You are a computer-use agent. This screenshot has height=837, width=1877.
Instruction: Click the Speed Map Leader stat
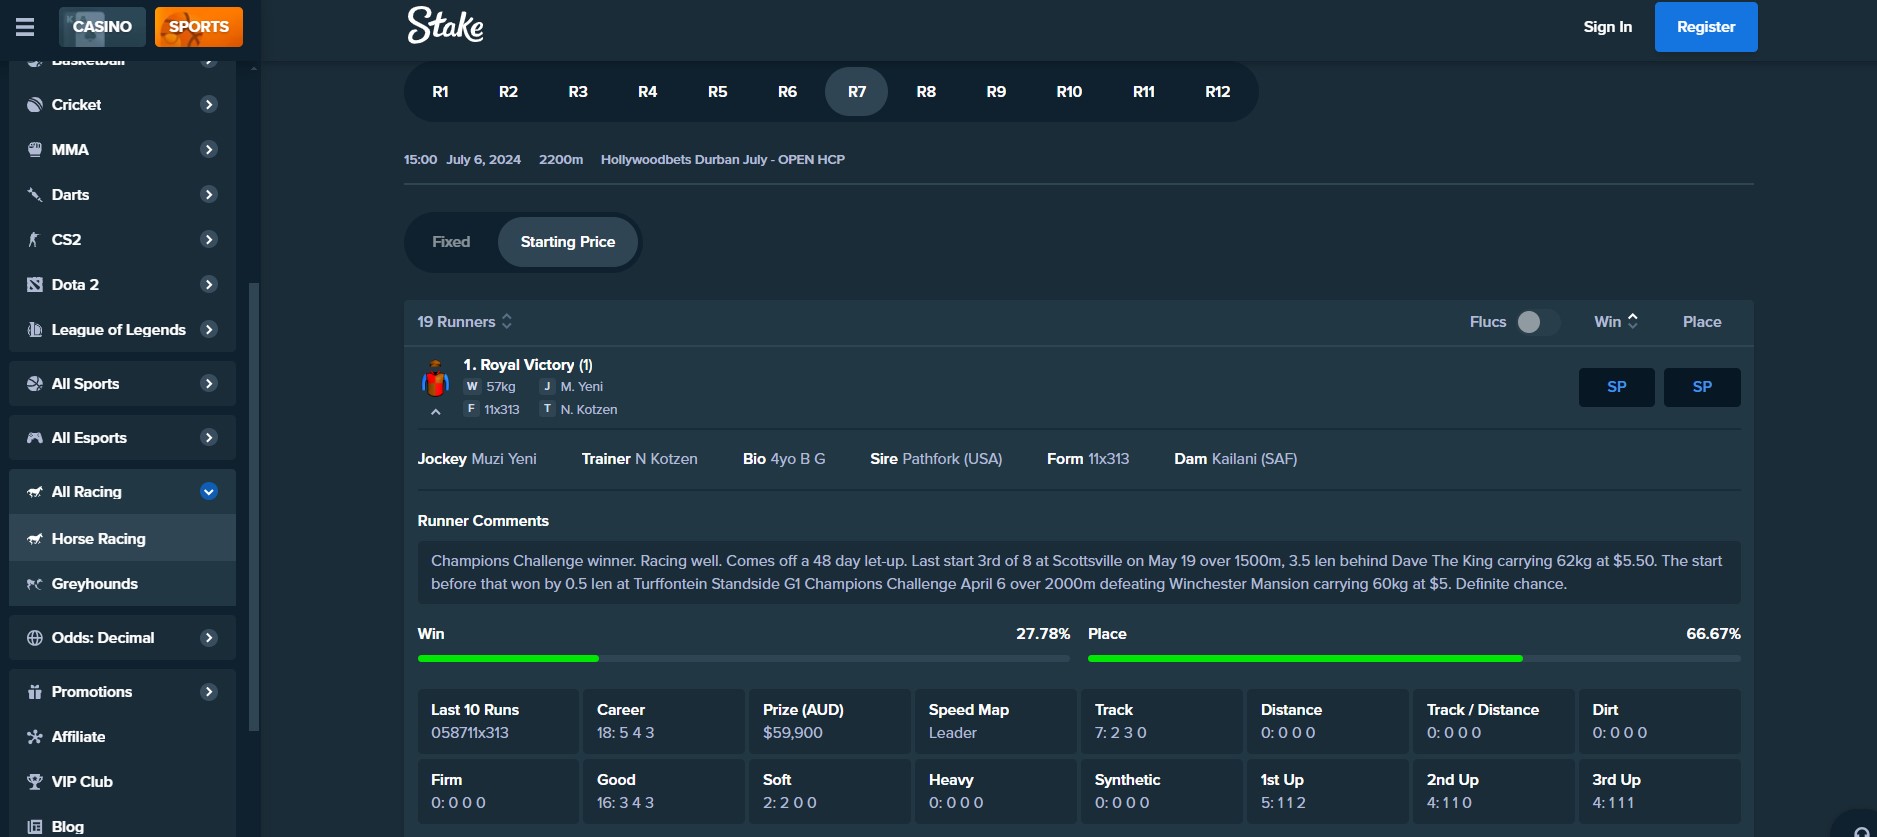tap(995, 721)
